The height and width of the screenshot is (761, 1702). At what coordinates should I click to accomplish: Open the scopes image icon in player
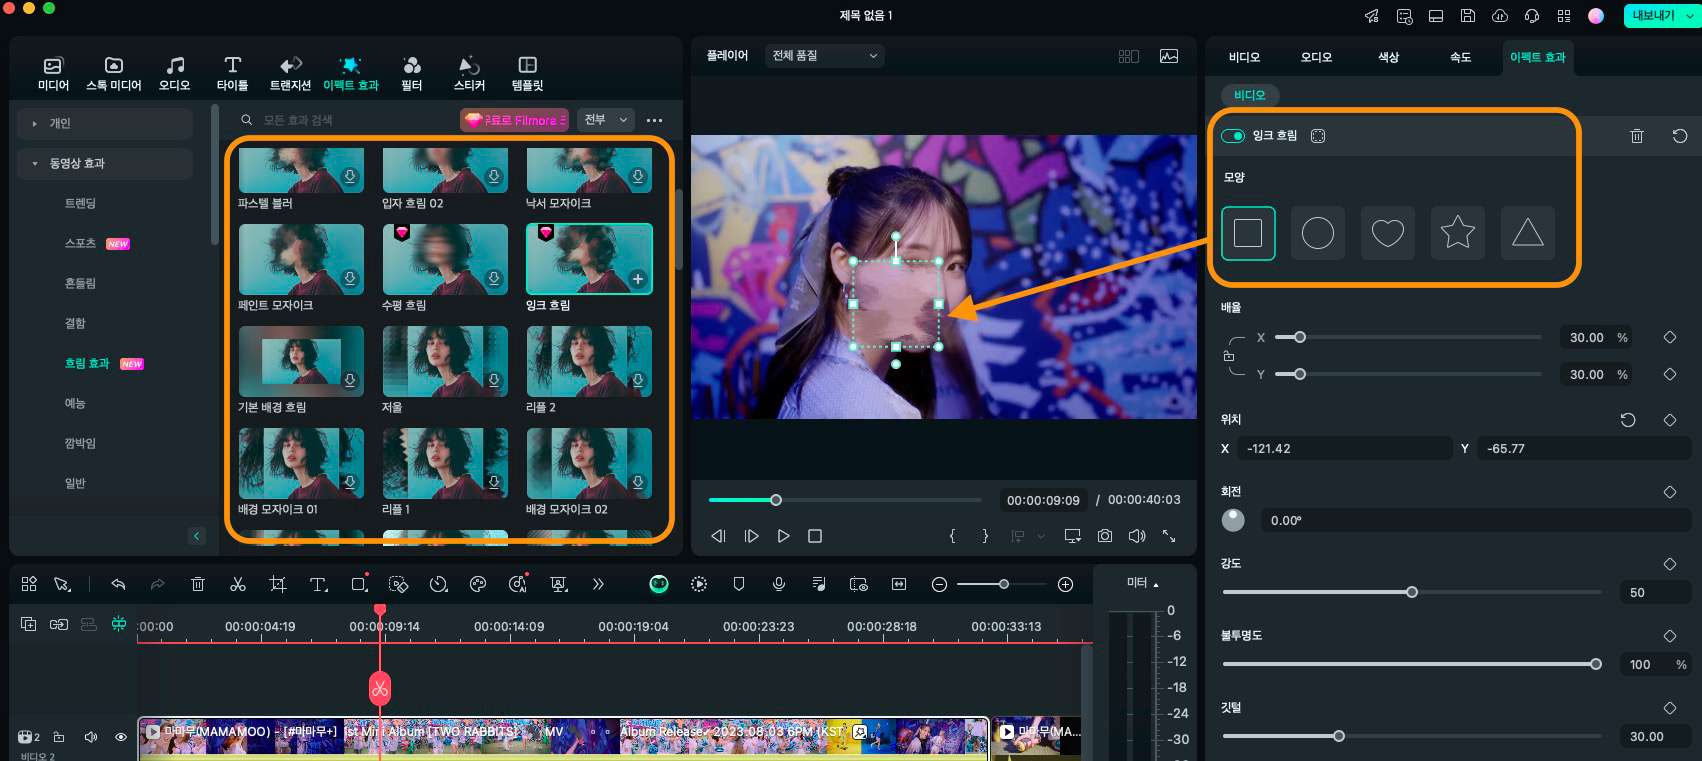tap(1169, 56)
